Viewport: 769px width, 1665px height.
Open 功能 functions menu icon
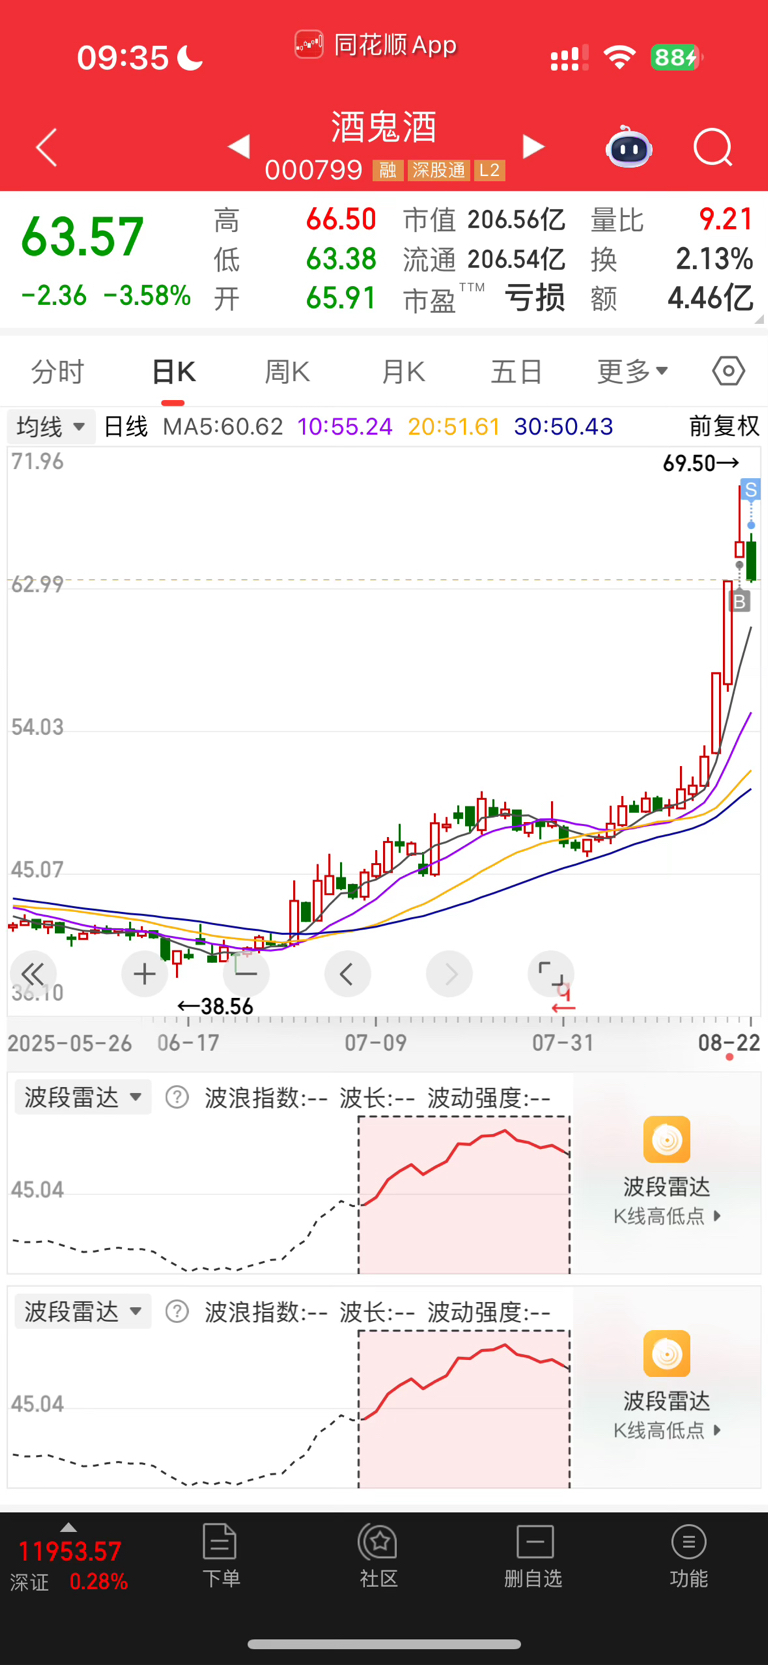[x=689, y=1555]
